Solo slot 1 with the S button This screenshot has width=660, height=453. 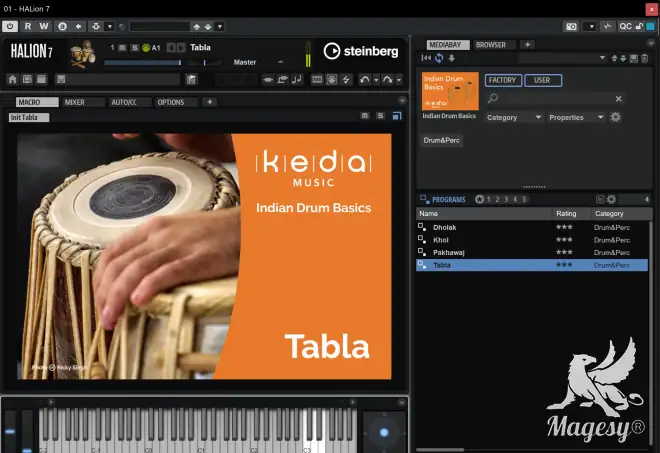click(x=134, y=48)
